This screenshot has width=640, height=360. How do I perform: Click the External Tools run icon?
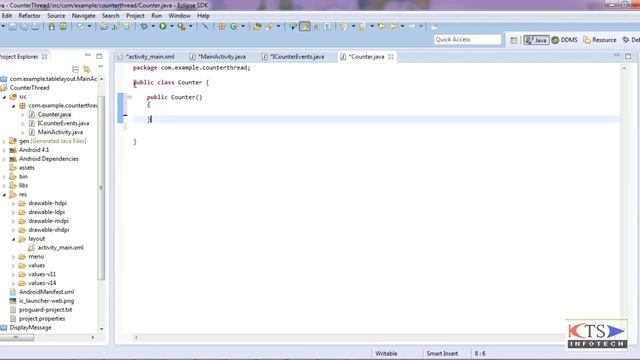(182, 27)
